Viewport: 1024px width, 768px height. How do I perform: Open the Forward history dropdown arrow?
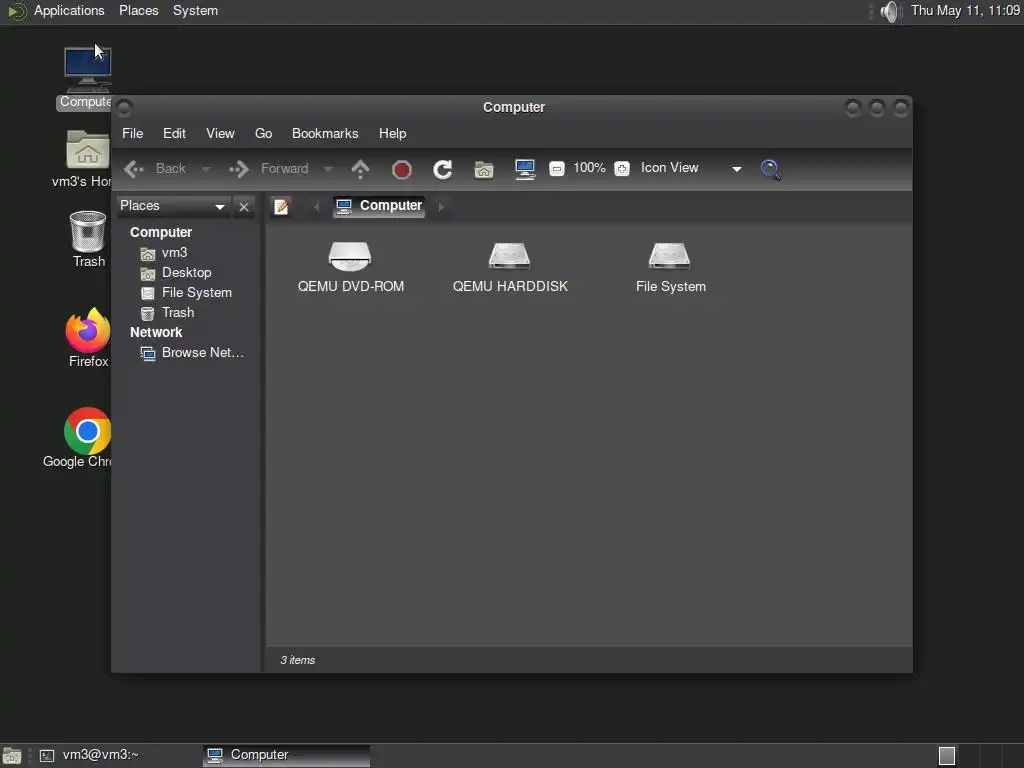coord(328,169)
